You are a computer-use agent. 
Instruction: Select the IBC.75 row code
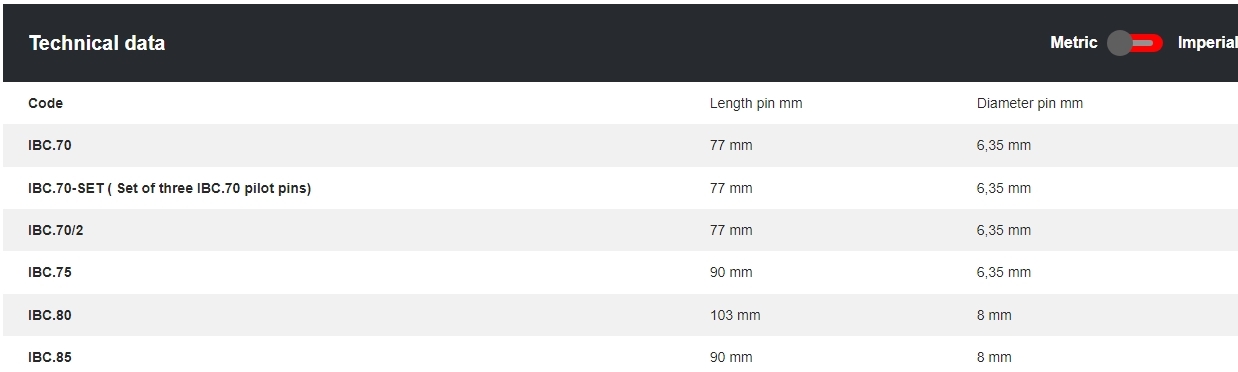point(50,272)
